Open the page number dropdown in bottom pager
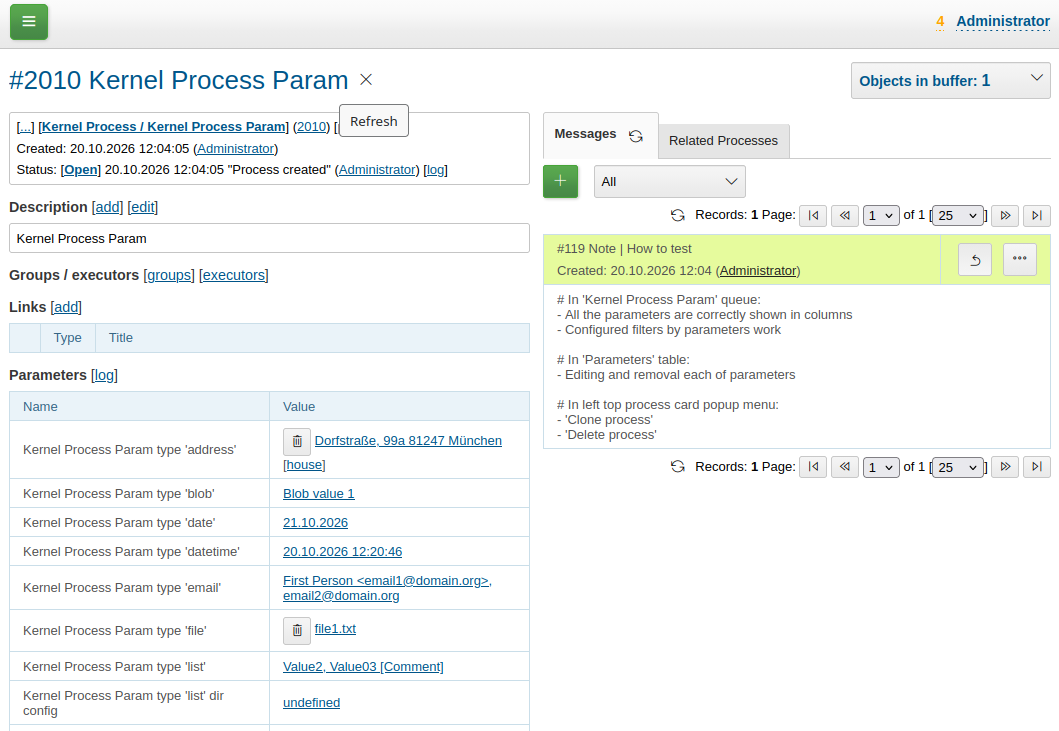The width and height of the screenshot is (1059, 731). 881,467
